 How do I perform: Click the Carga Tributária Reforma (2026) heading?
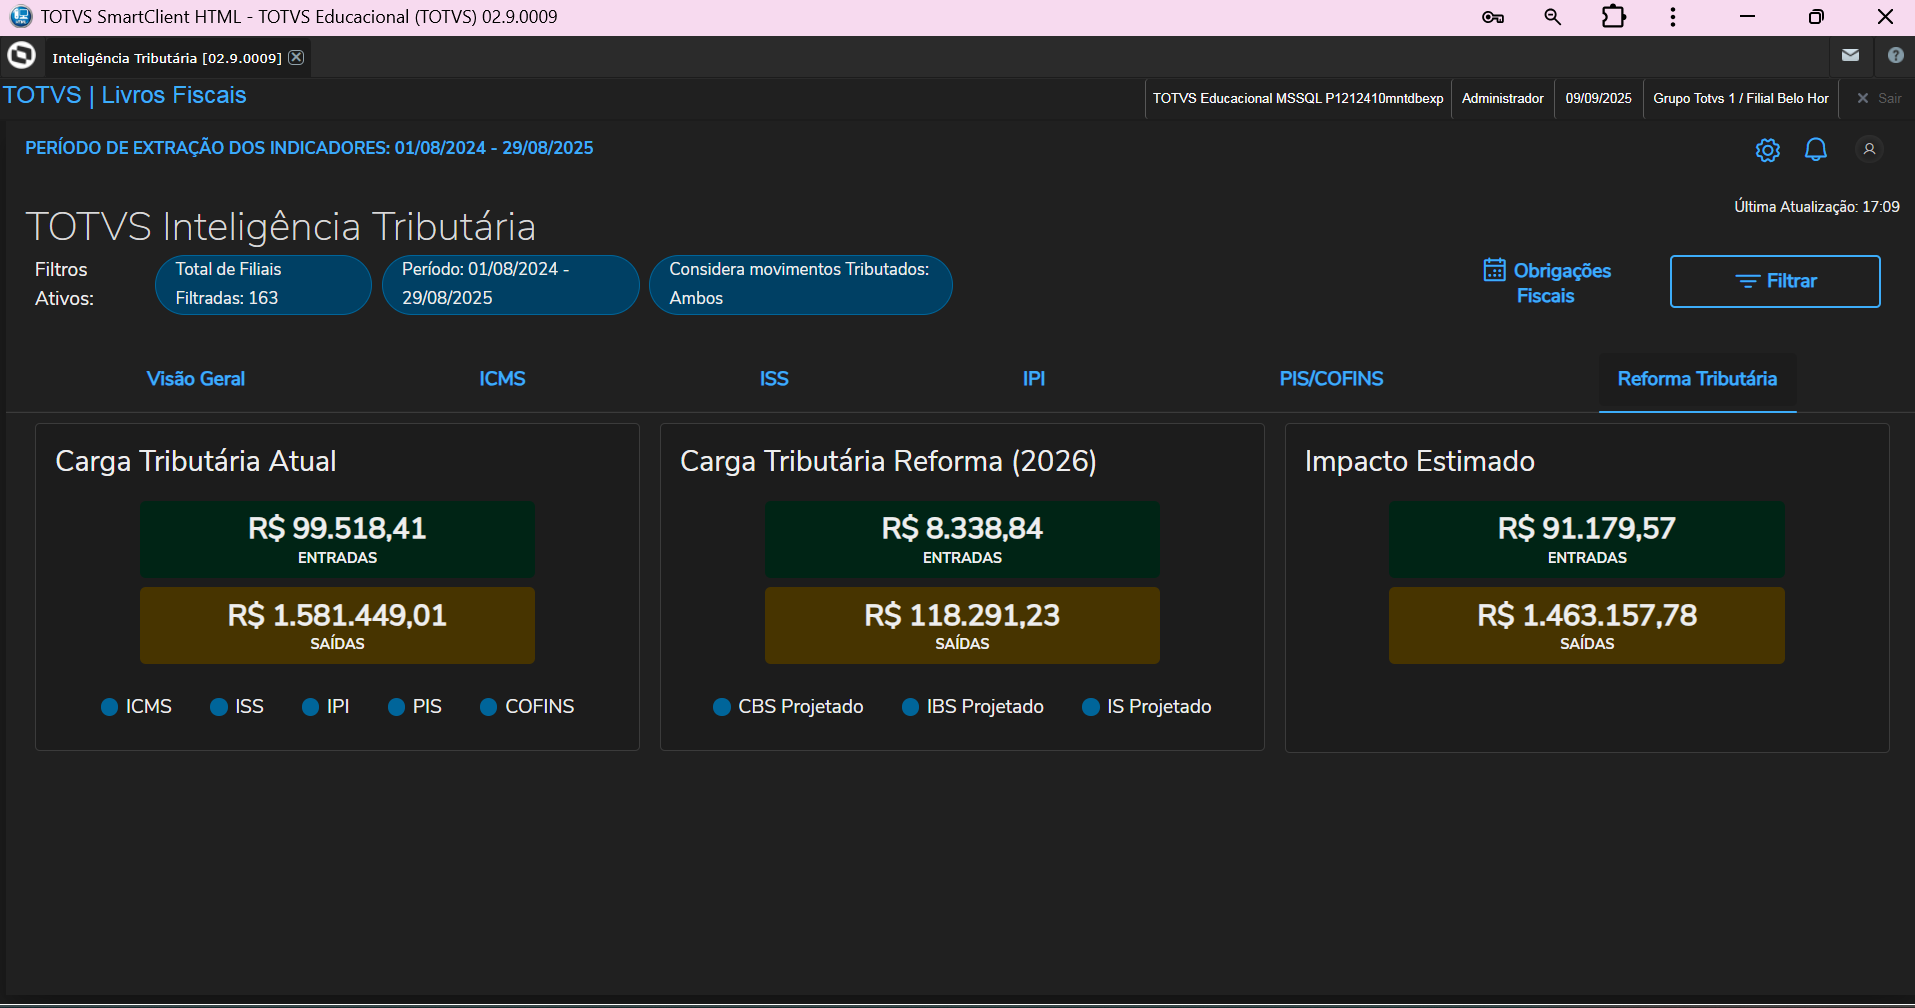tap(888, 461)
